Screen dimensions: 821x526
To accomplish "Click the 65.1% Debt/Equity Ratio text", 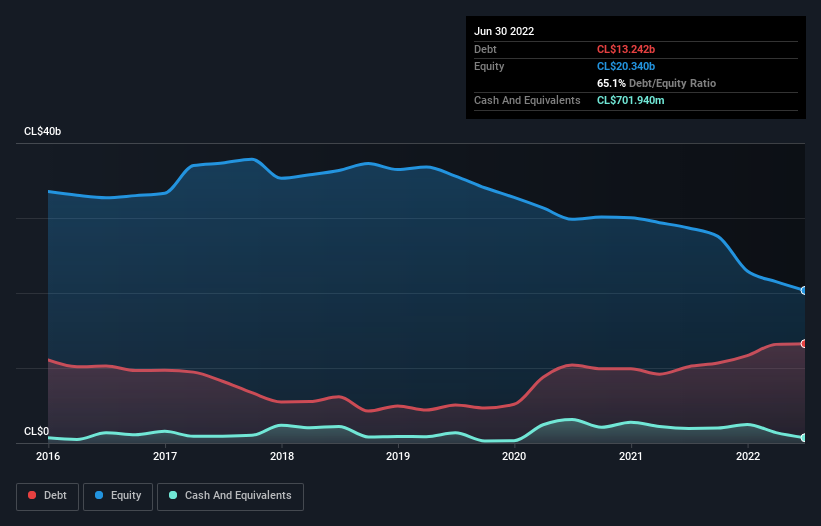I will pyautogui.click(x=656, y=83).
